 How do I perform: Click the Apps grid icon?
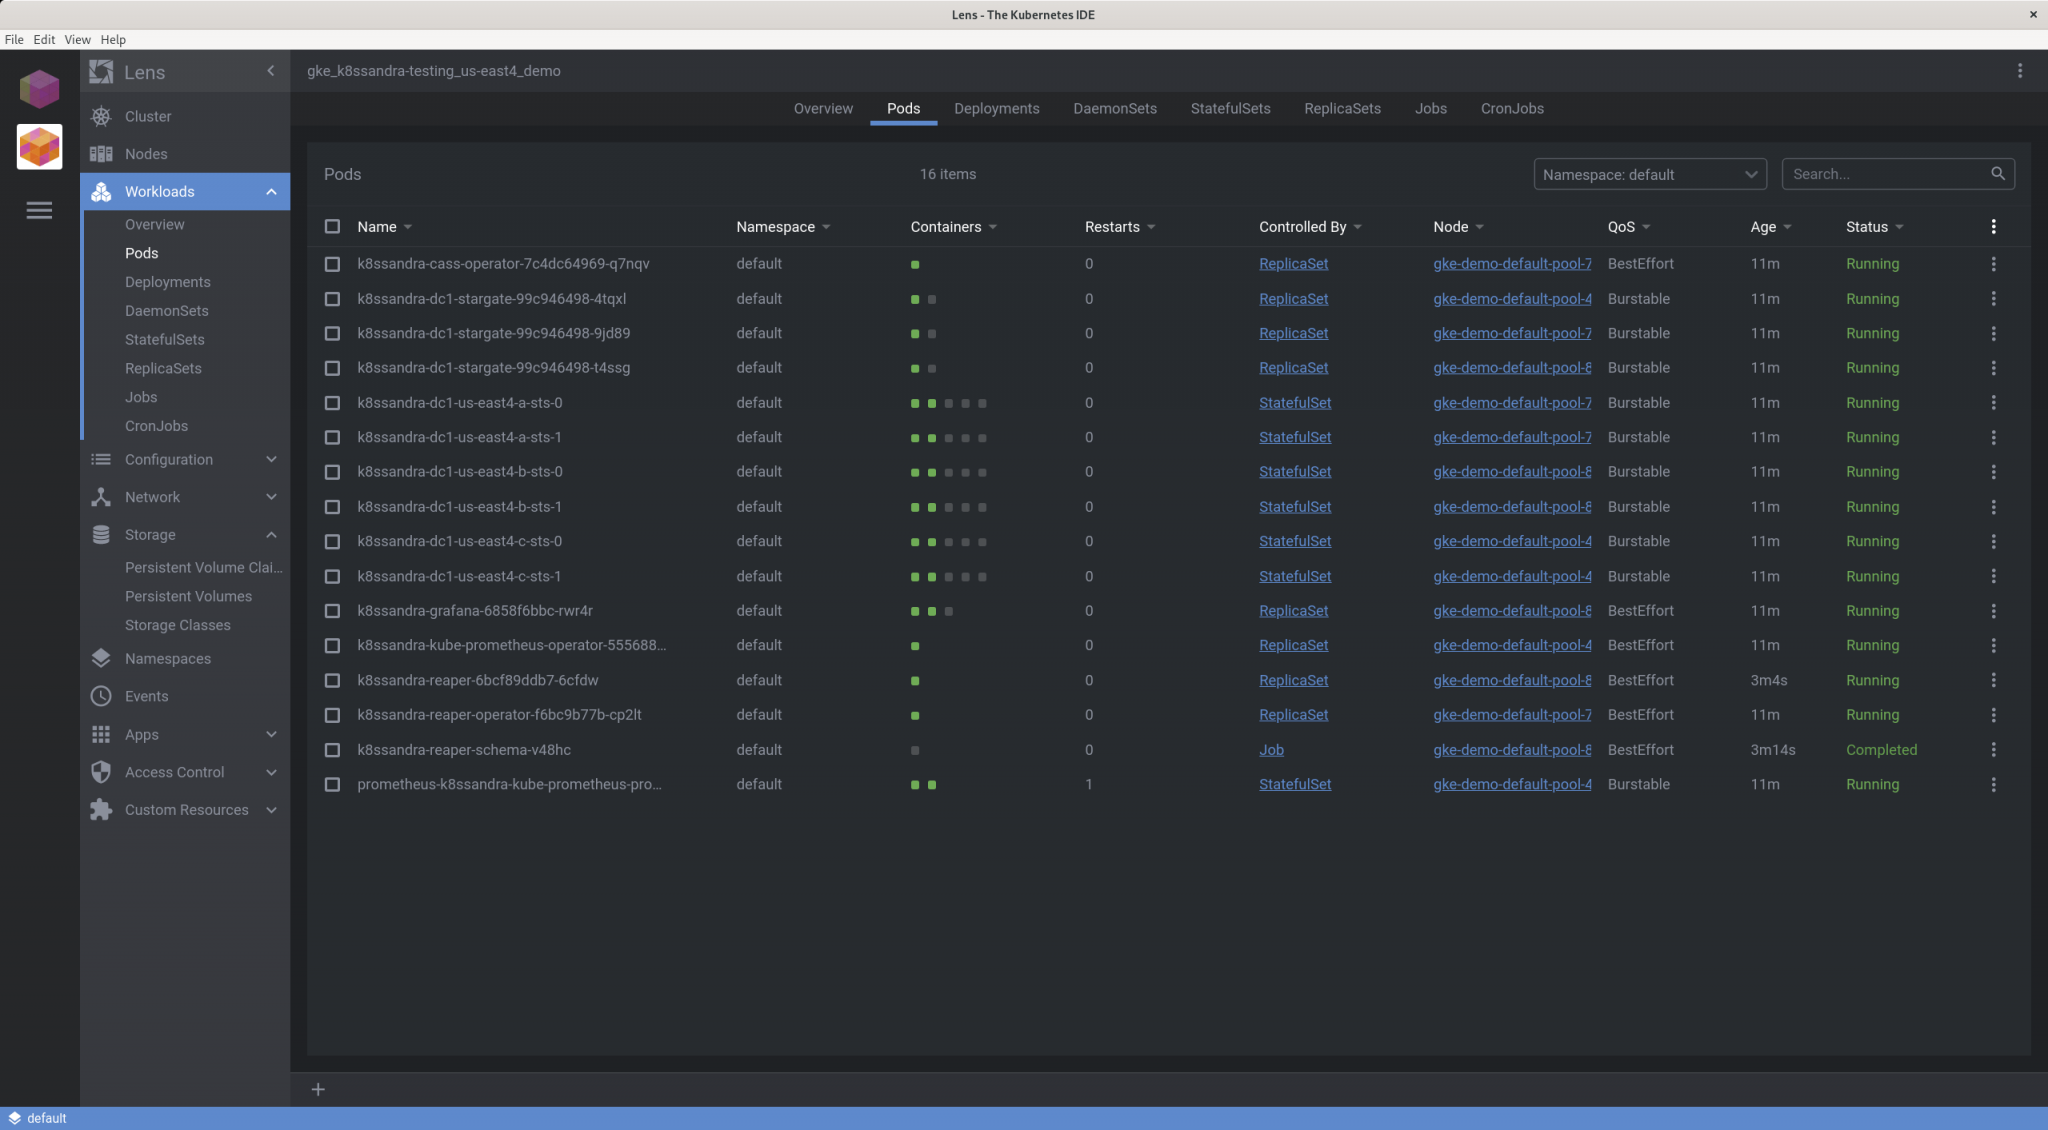pyautogui.click(x=101, y=735)
